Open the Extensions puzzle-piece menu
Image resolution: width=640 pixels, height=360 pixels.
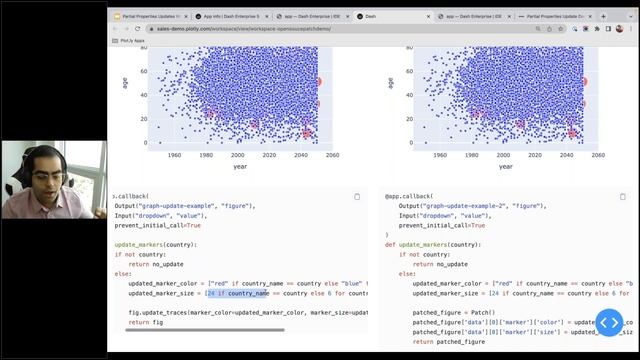597,29
